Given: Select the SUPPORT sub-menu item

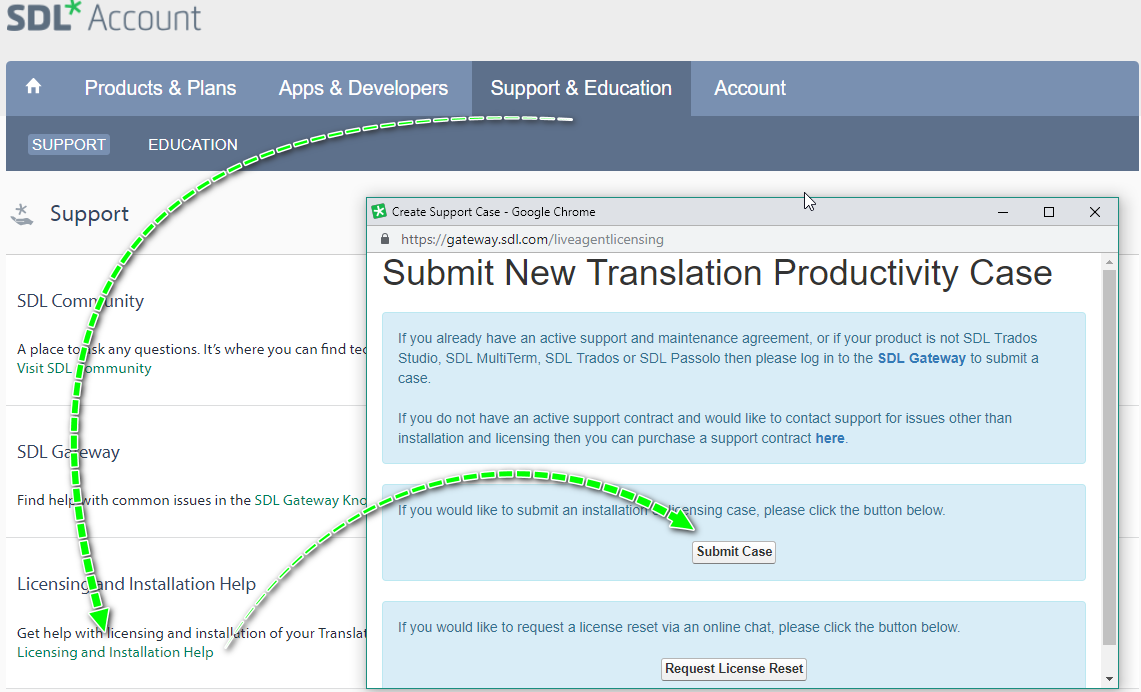Looking at the screenshot, I should tap(68, 144).
